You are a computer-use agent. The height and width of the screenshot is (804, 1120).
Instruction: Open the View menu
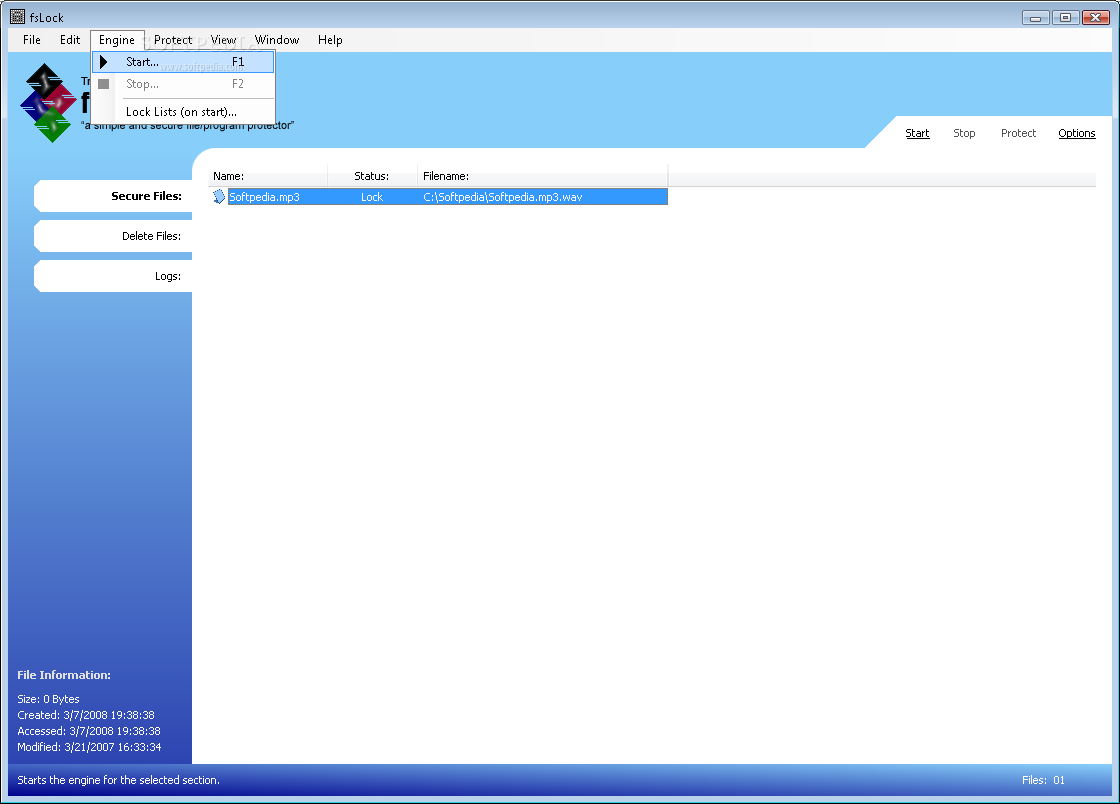223,40
